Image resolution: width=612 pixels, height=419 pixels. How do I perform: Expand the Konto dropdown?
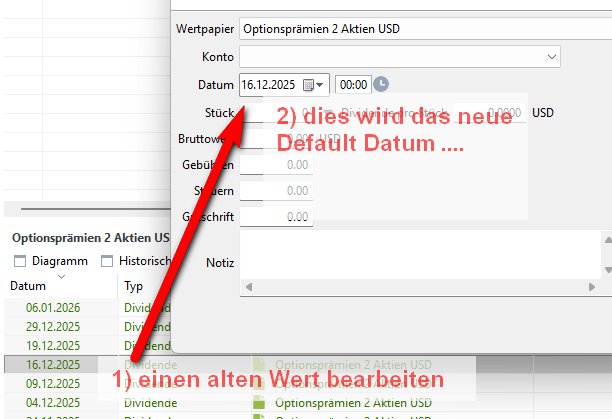click(552, 57)
